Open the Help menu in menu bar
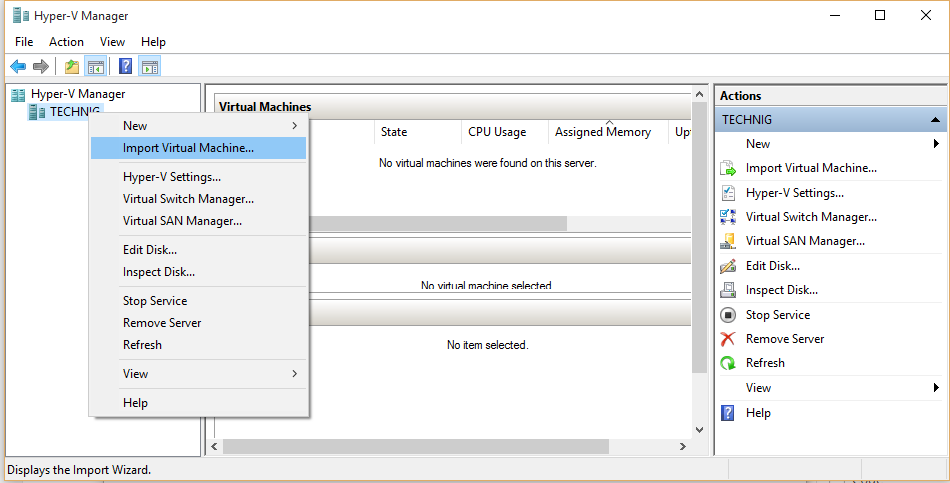The width and height of the screenshot is (950, 483). (153, 42)
